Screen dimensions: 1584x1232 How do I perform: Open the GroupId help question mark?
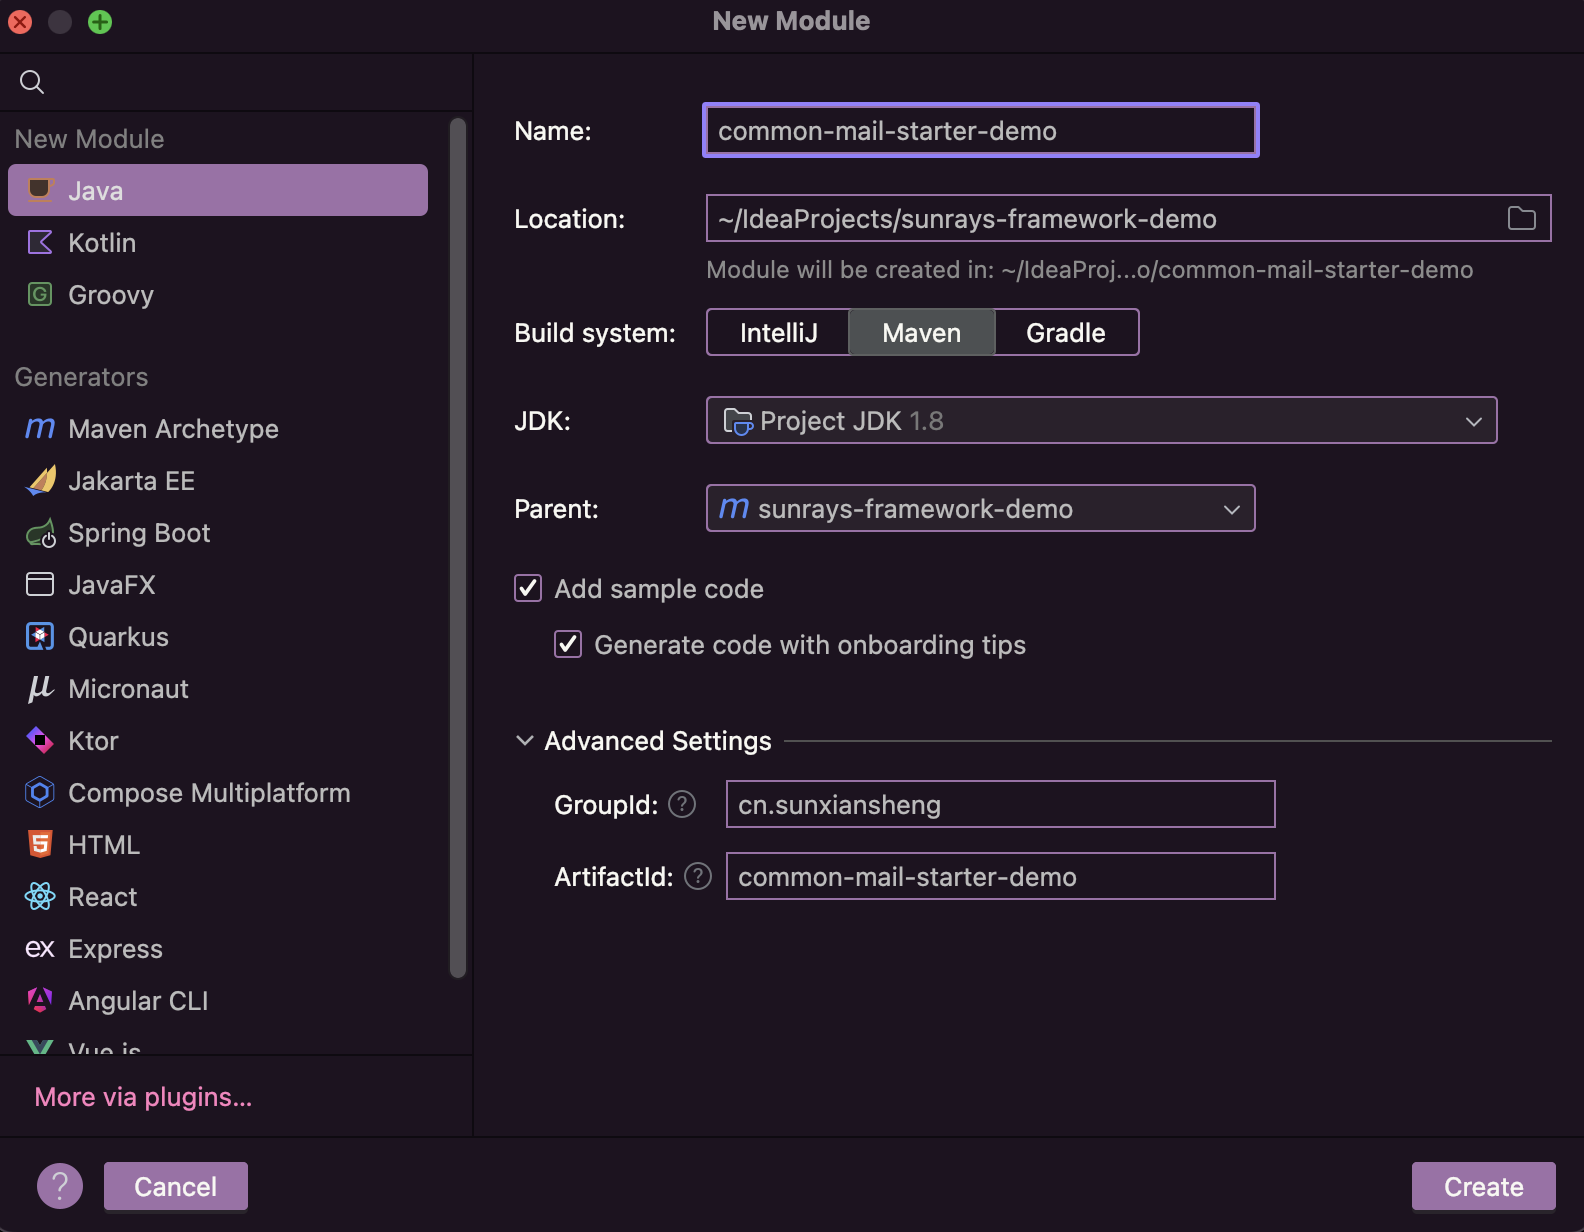682,804
